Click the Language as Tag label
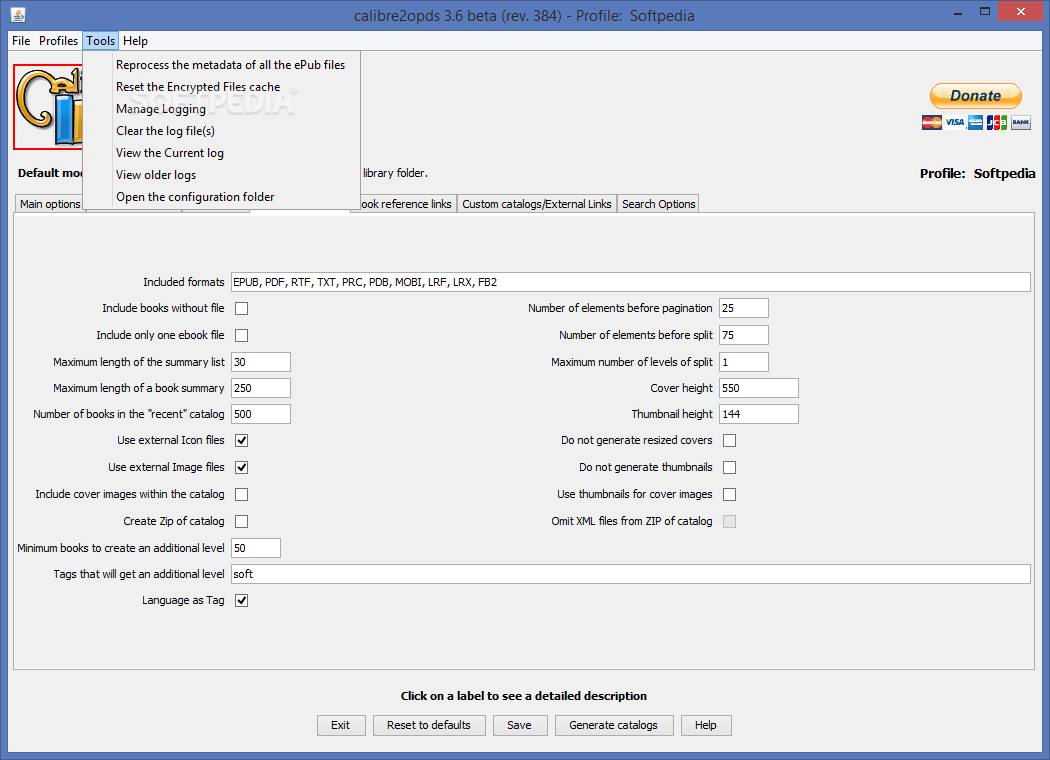This screenshot has height=760, width=1050. (183, 601)
